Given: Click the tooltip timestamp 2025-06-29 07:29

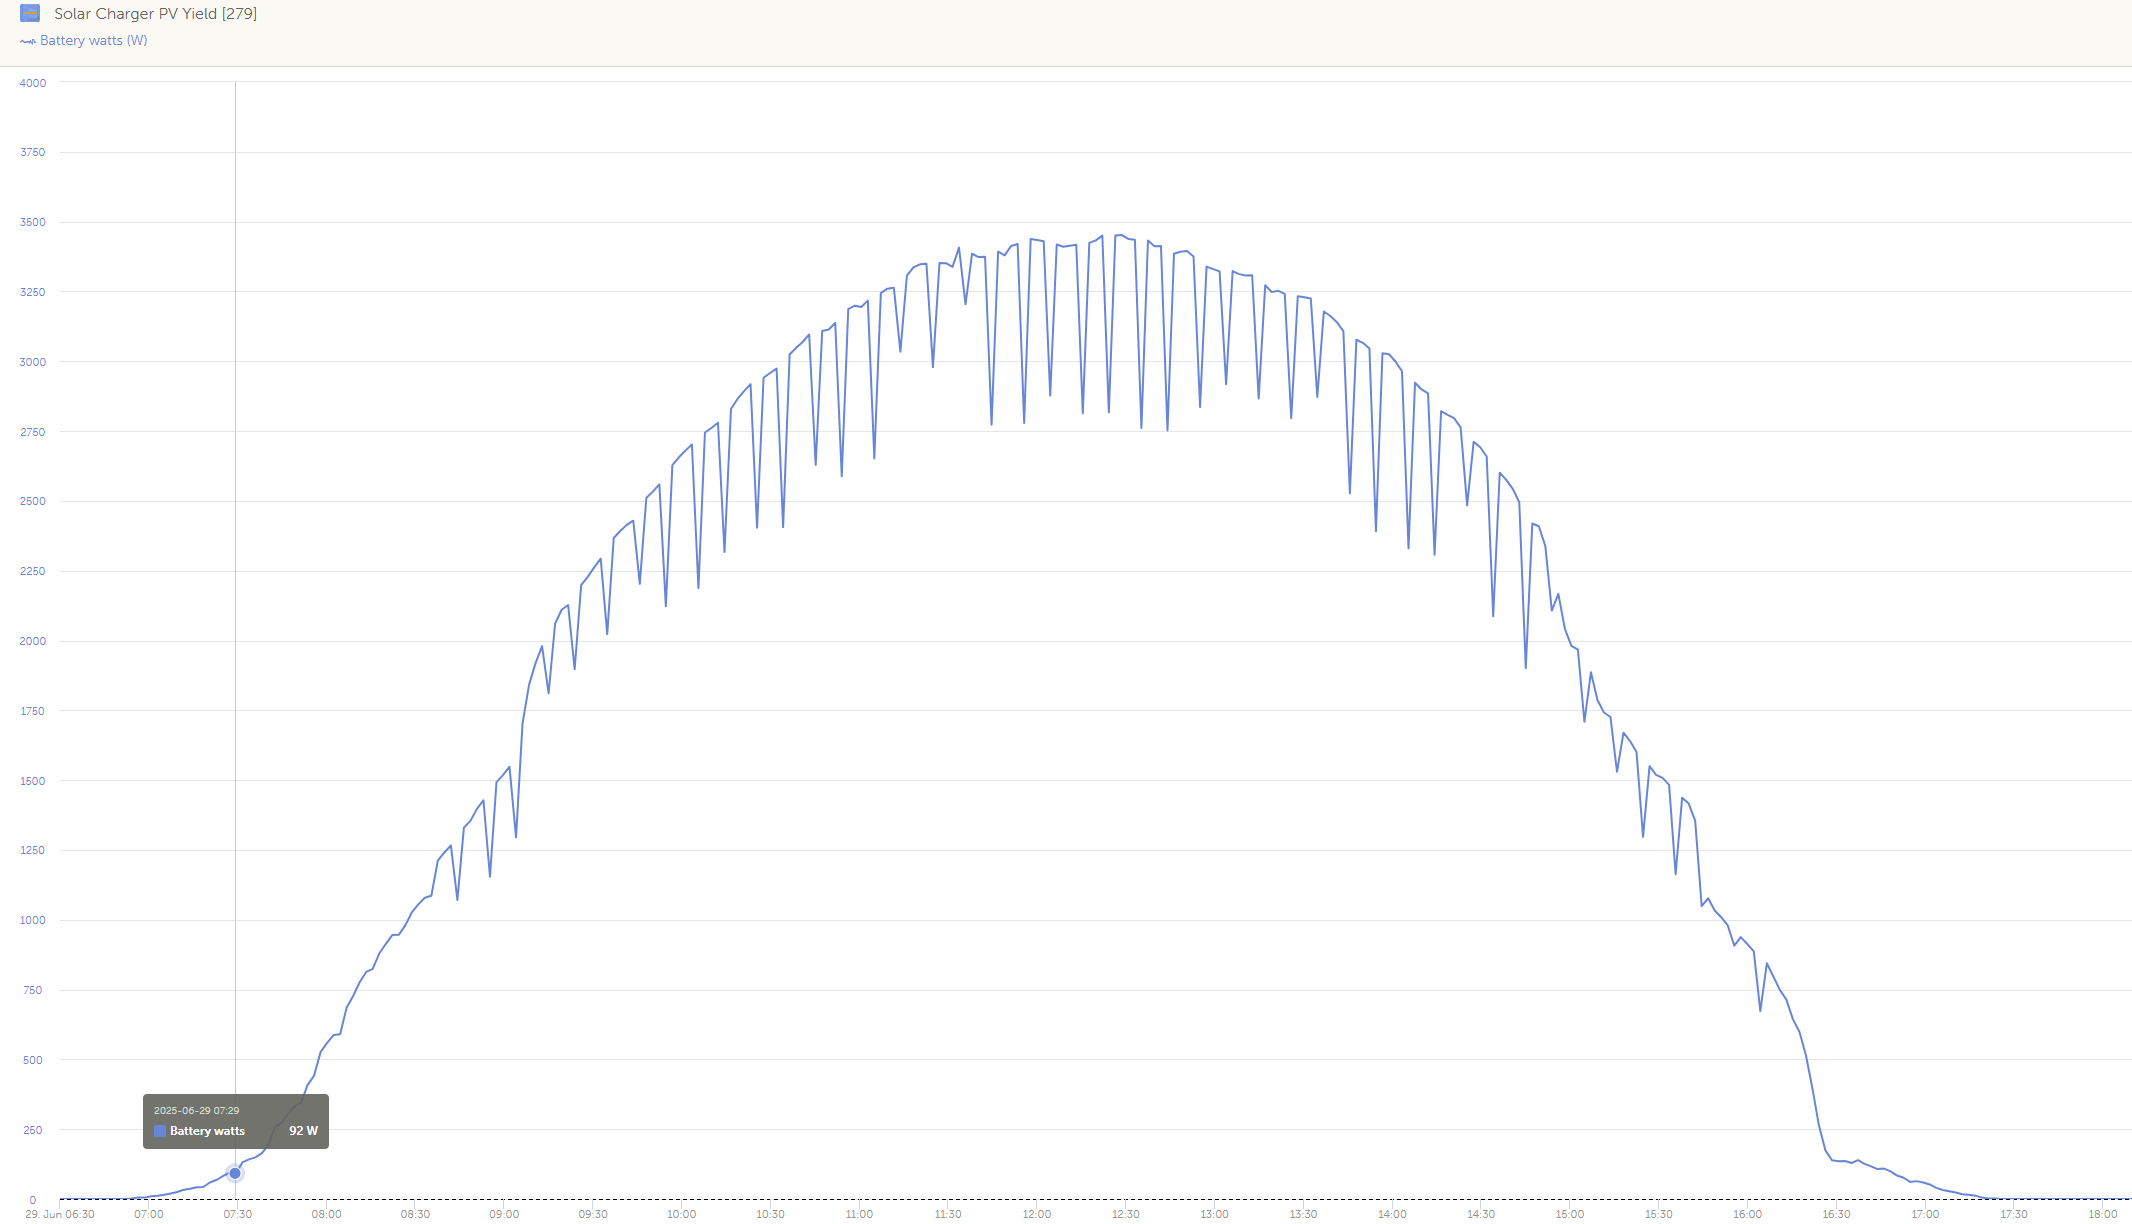Looking at the screenshot, I should [x=196, y=1110].
